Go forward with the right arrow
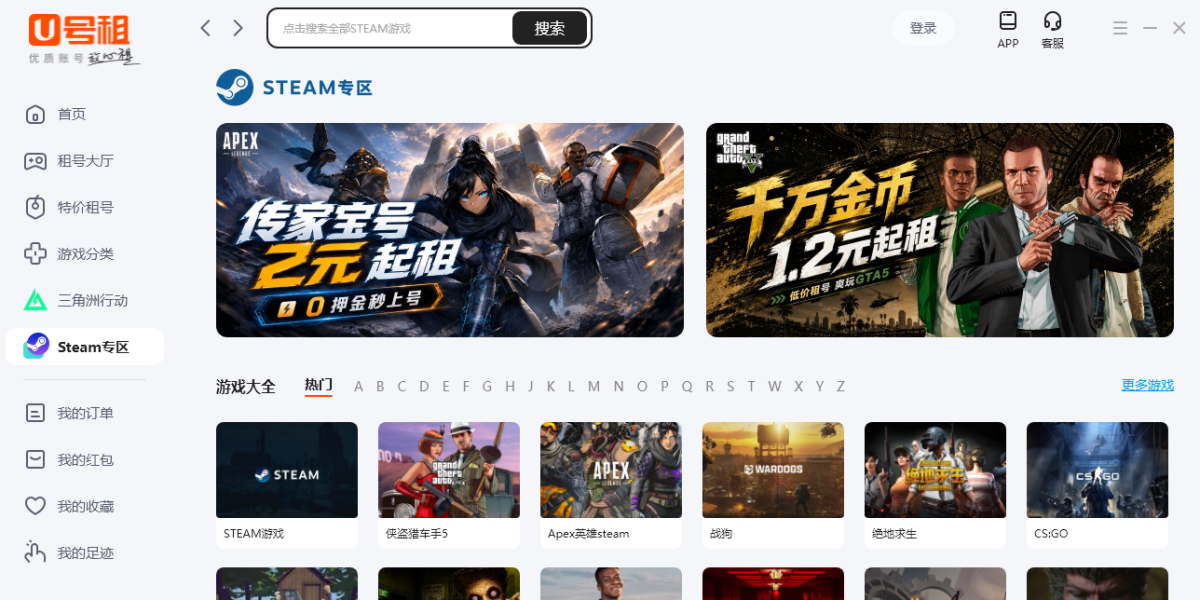 tap(238, 28)
